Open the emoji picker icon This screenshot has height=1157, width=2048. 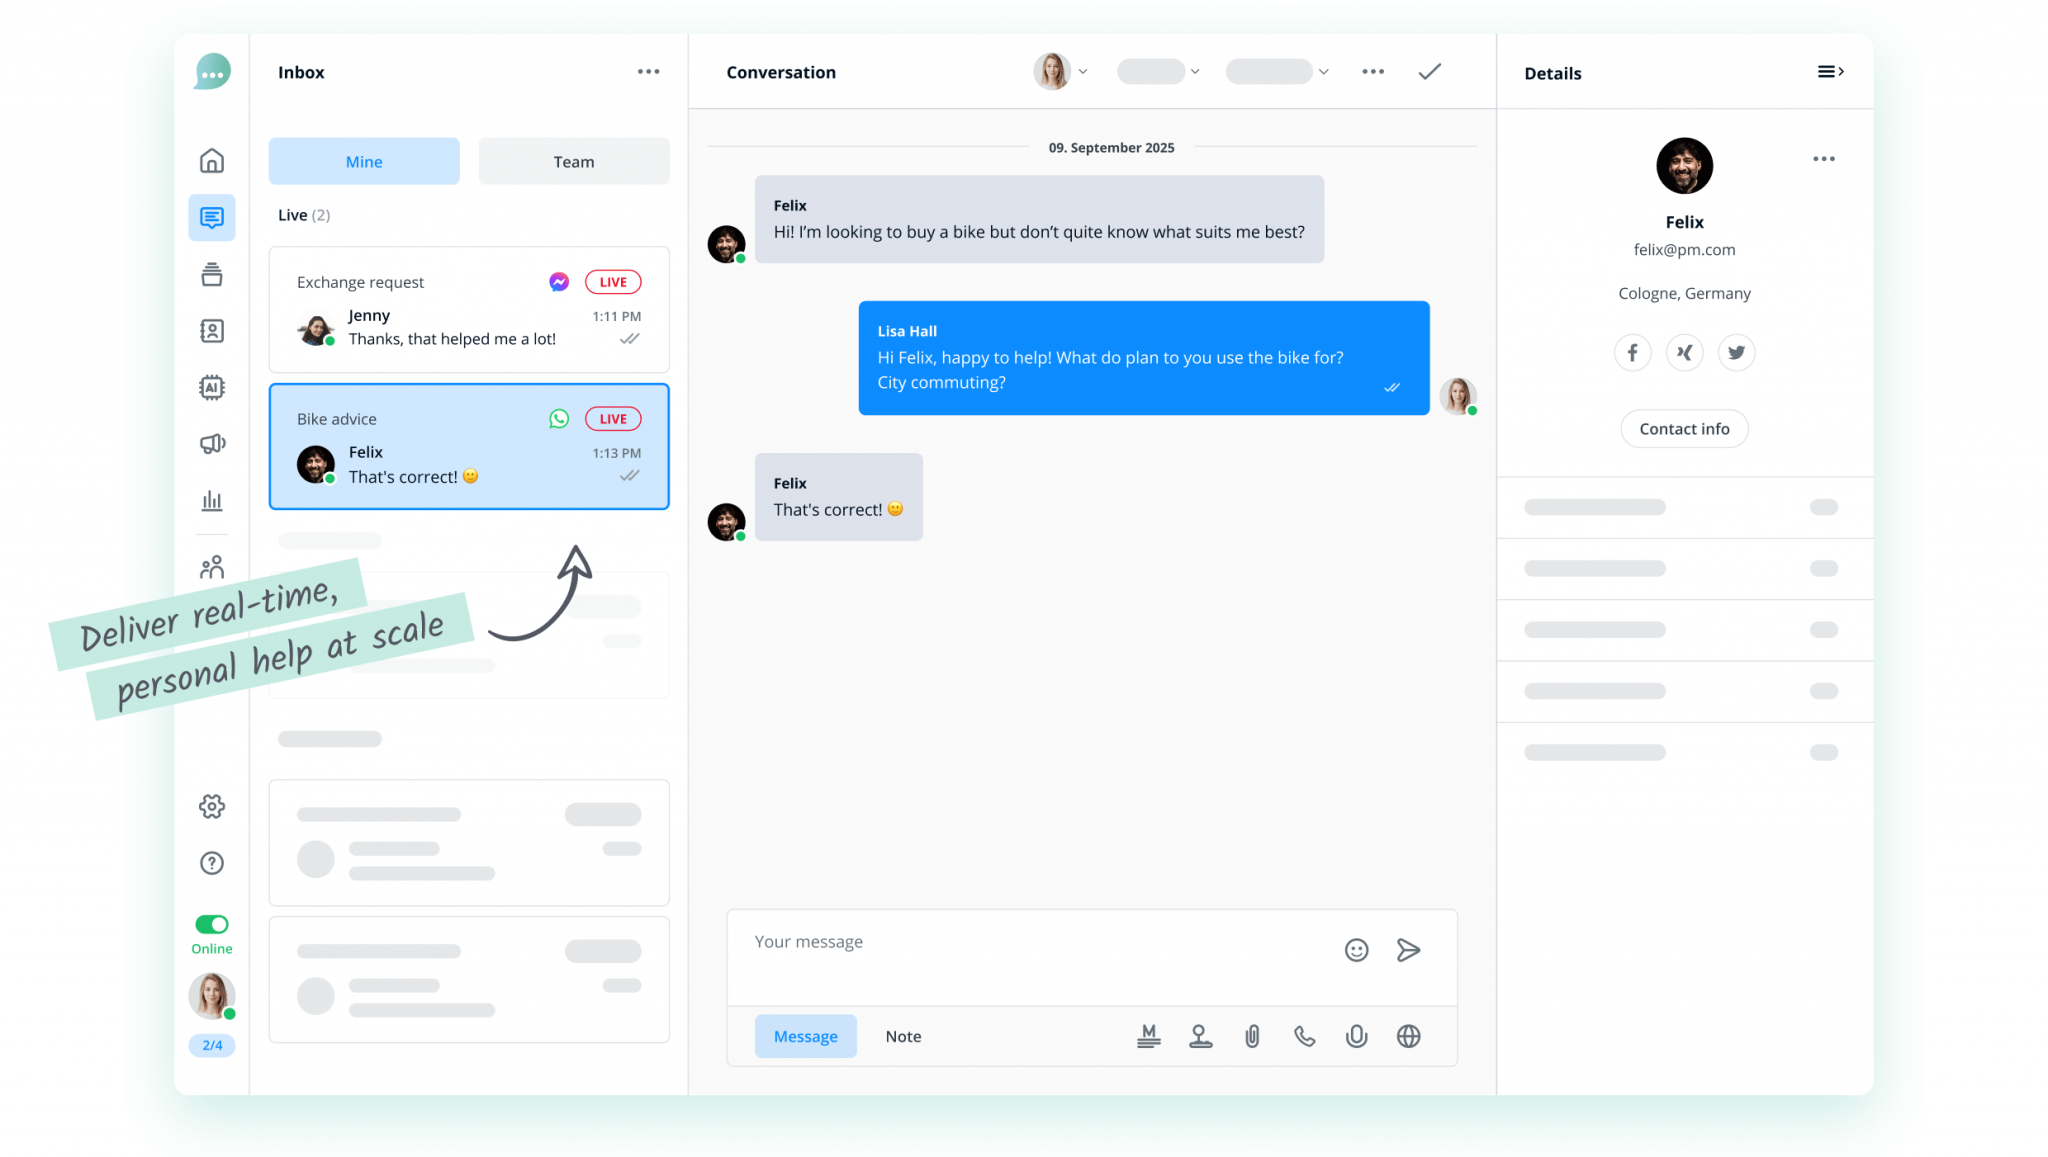1356,950
